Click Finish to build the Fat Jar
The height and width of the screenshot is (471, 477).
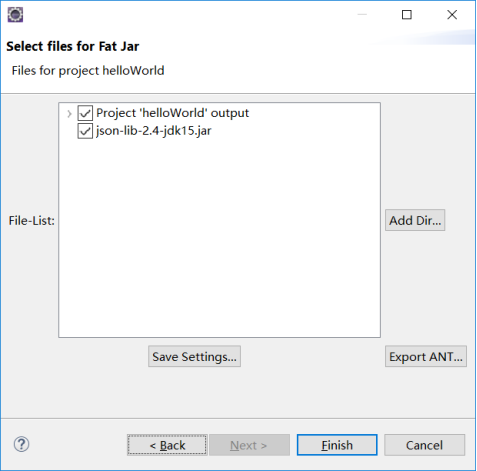337,445
